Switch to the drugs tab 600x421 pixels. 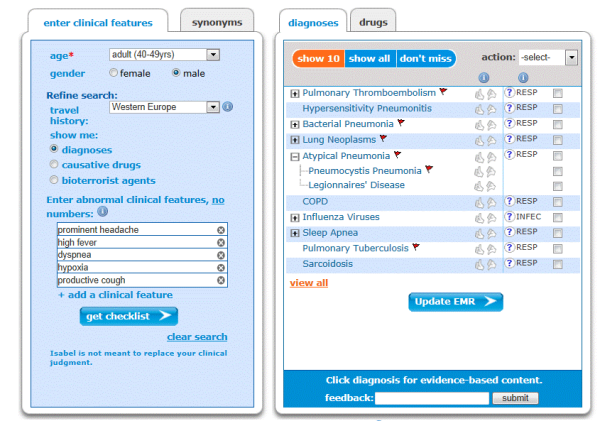click(373, 22)
